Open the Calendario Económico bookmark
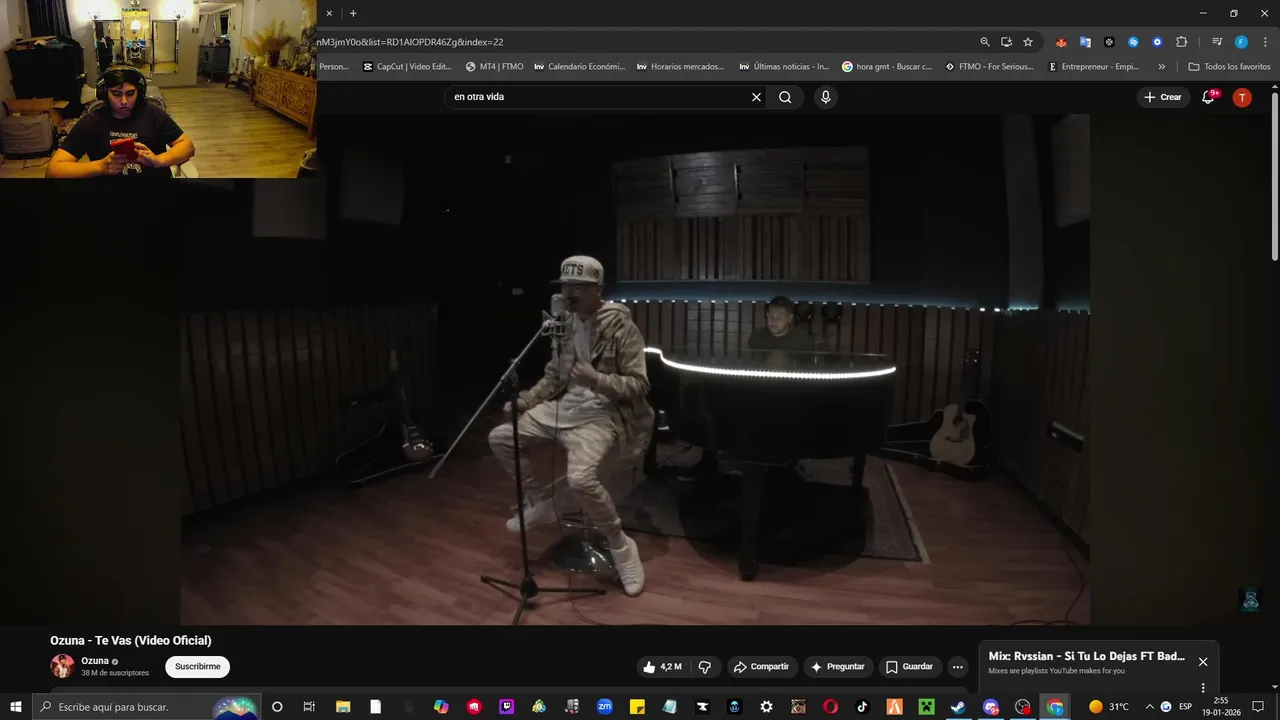 click(x=579, y=67)
